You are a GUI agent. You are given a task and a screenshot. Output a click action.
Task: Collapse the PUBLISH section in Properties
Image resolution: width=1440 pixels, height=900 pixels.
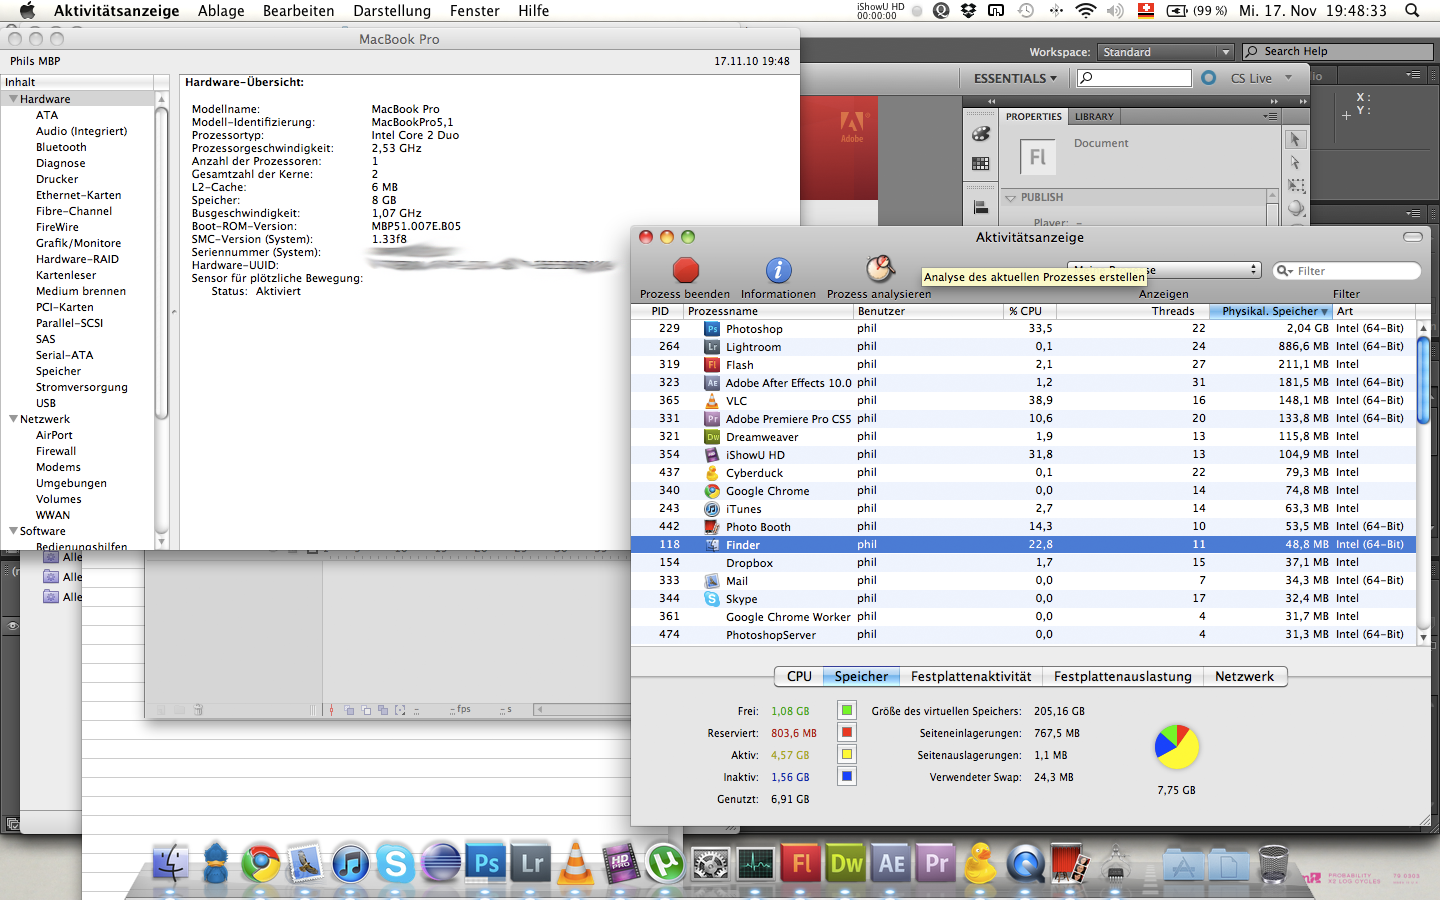pos(1010,198)
